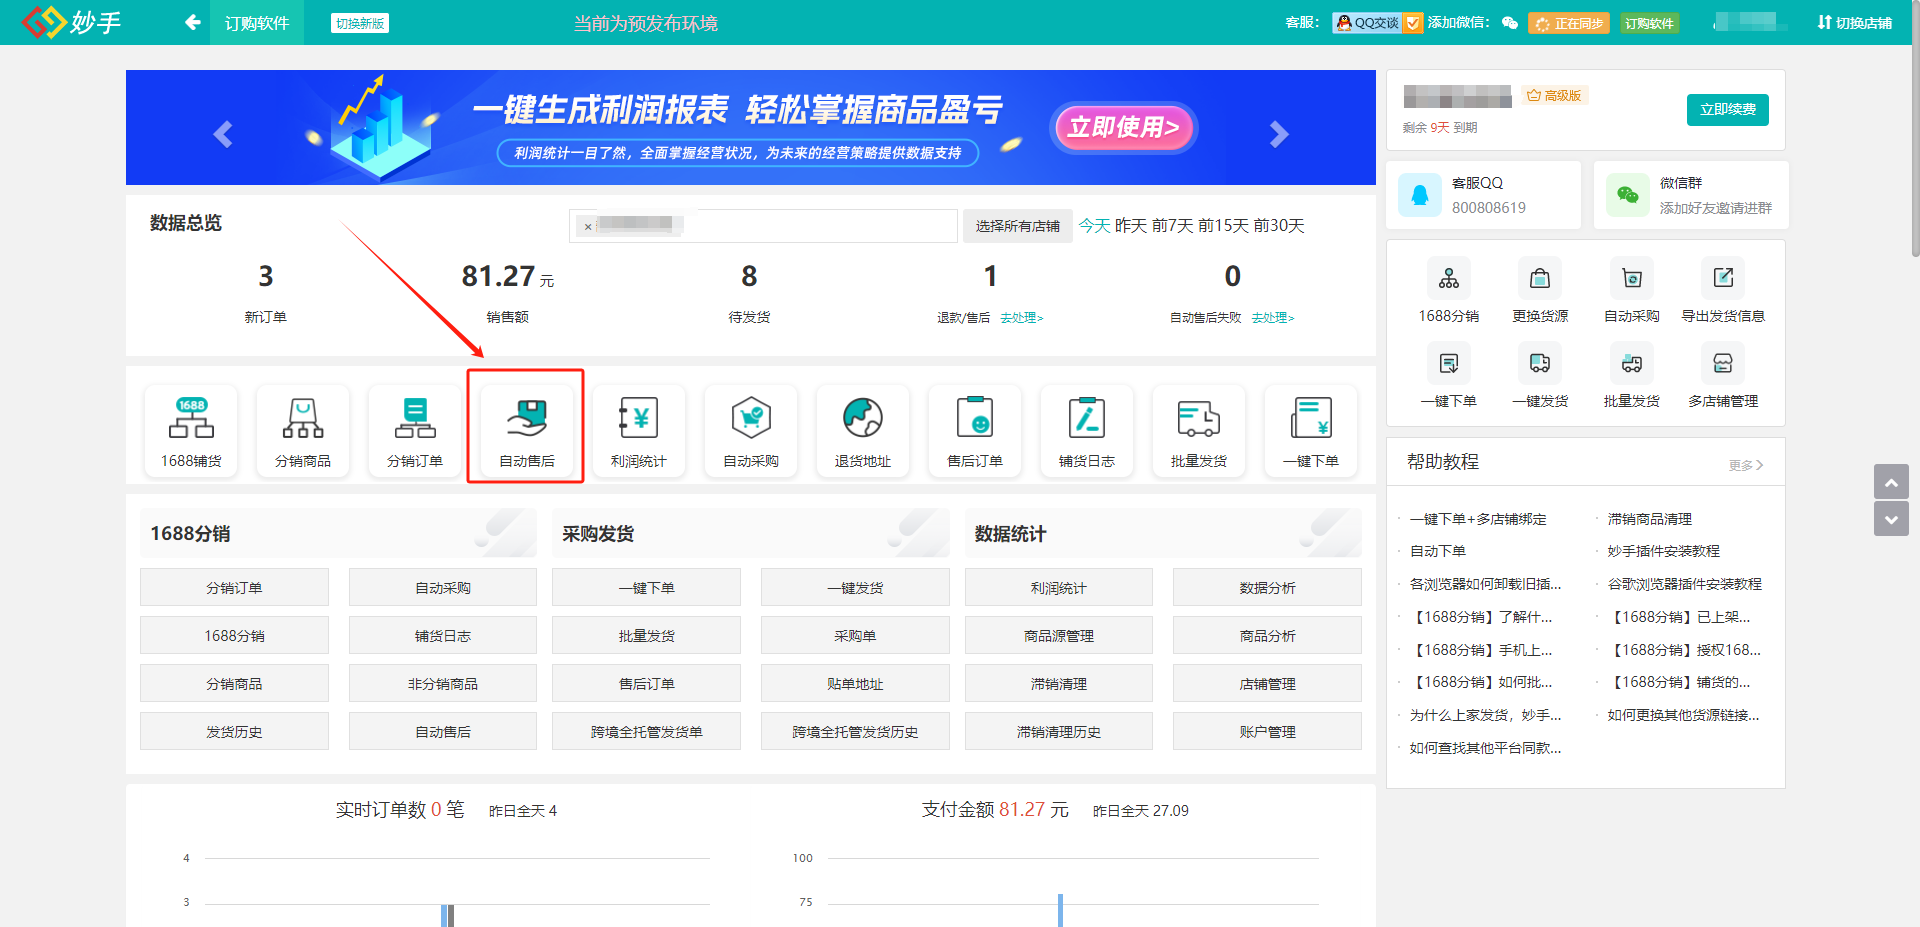Click the green 订购软件 button at top right
This screenshot has width=1920, height=927.
point(1650,23)
